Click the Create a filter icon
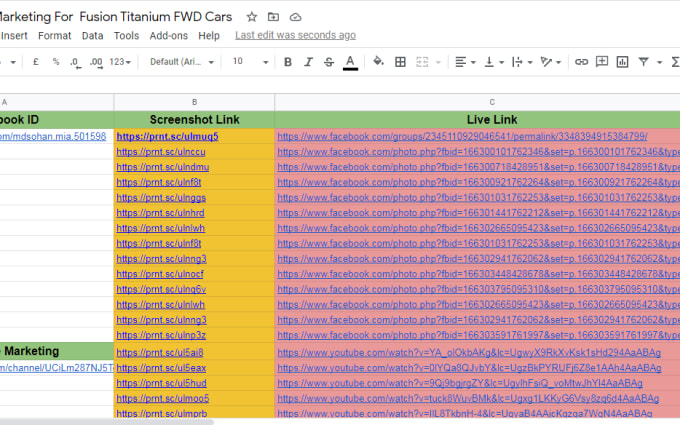Screen dimensions: 680x425 (x=644, y=62)
